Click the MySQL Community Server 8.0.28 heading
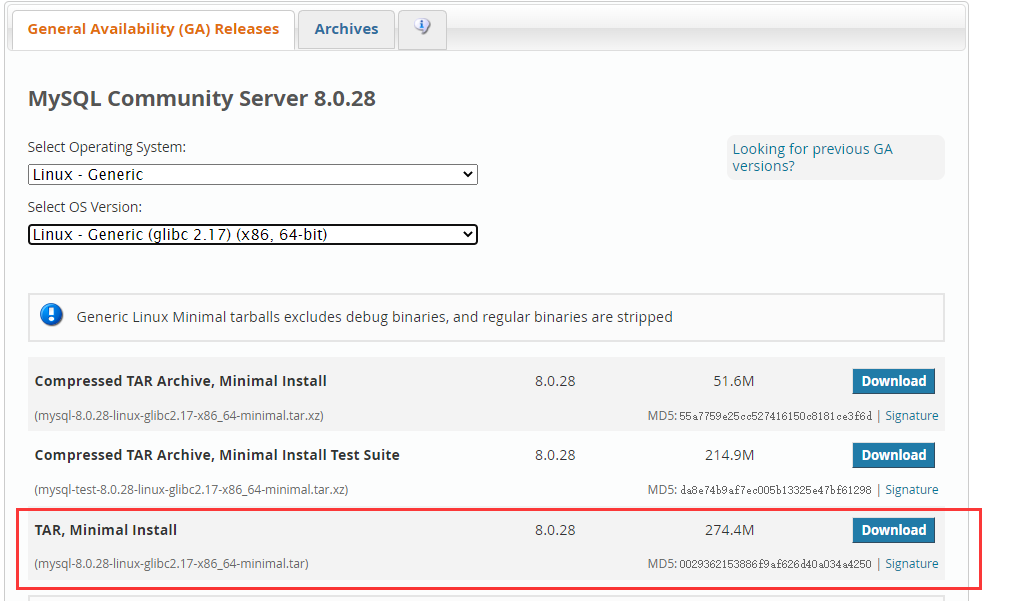The height and width of the screenshot is (601, 1019). 201,98
